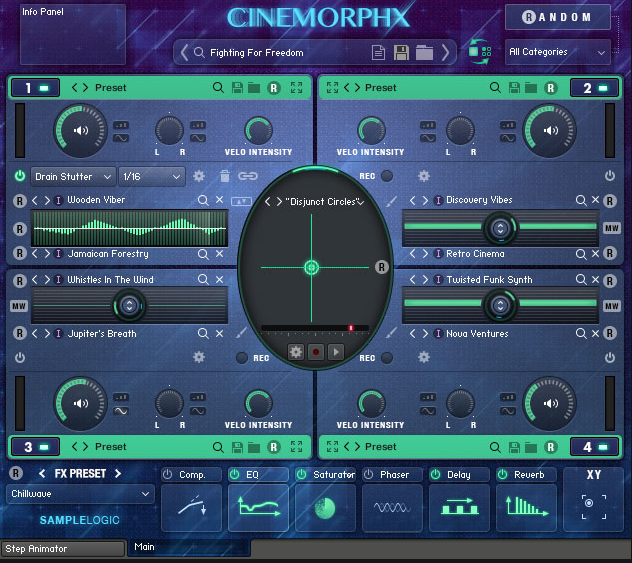This screenshot has height=563, width=632.
Task: Turn off the Reverb effect
Action: point(502,475)
